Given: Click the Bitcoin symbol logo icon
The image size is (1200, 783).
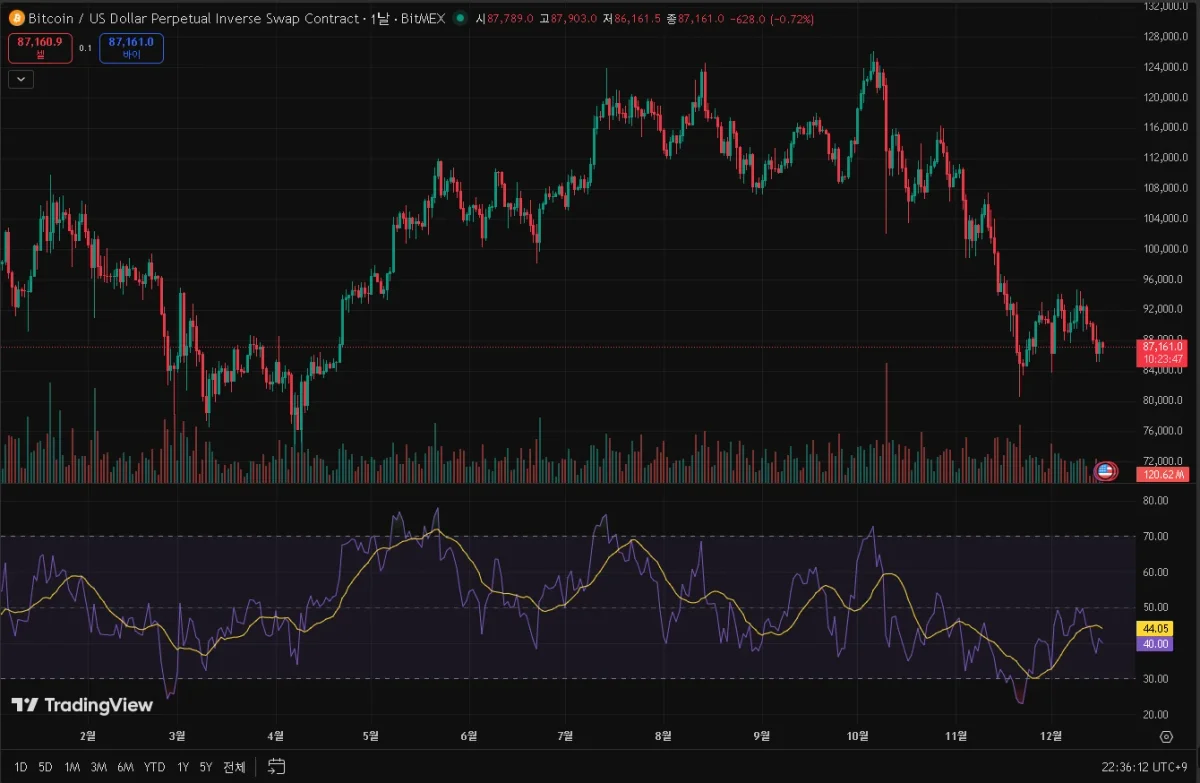Looking at the screenshot, I should 16,18.
